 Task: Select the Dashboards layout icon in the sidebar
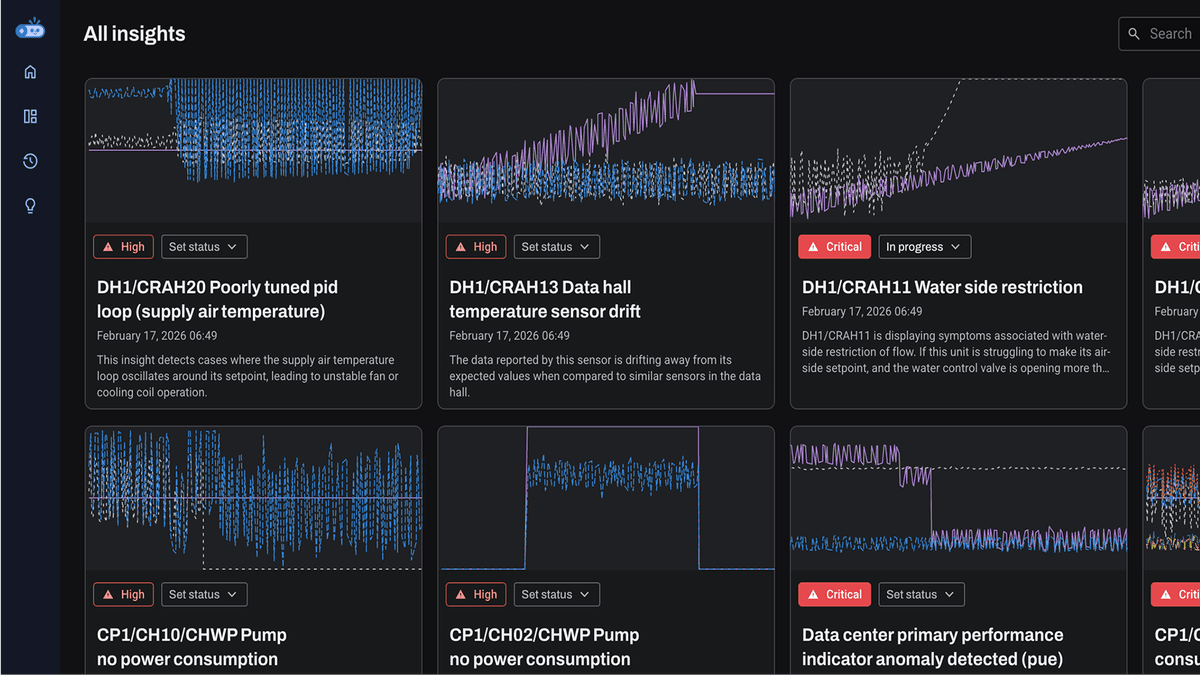pyautogui.click(x=29, y=116)
